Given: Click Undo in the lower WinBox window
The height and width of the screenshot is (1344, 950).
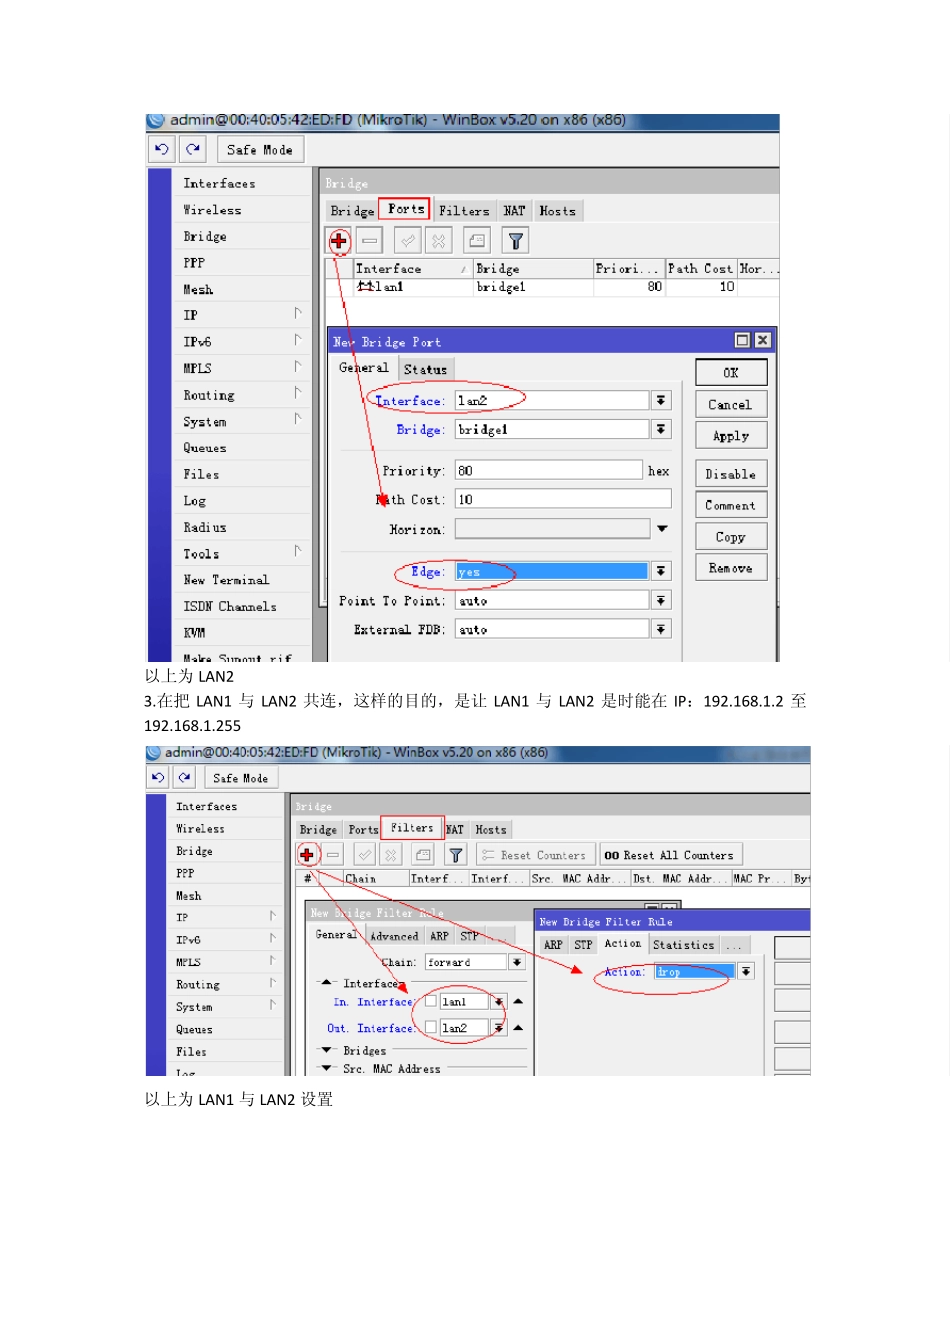Looking at the screenshot, I should click(x=158, y=778).
